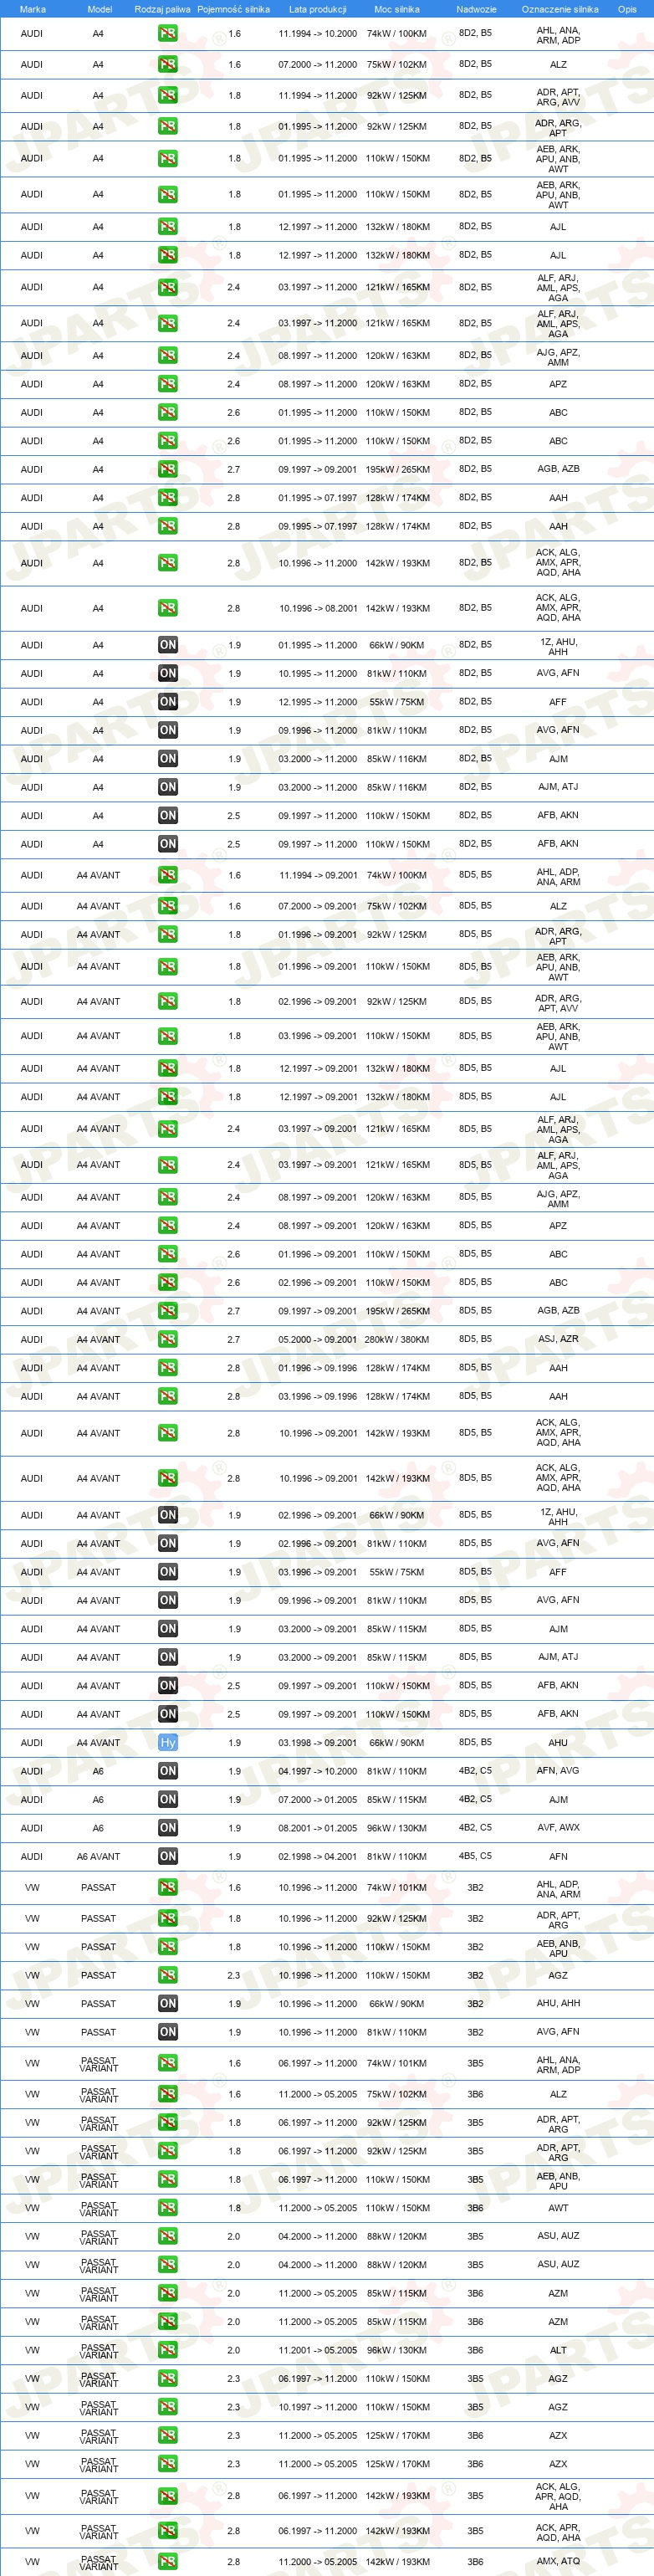
Task: Click engine code AHU, AHH in PASSAT row
Action: 558,2003
